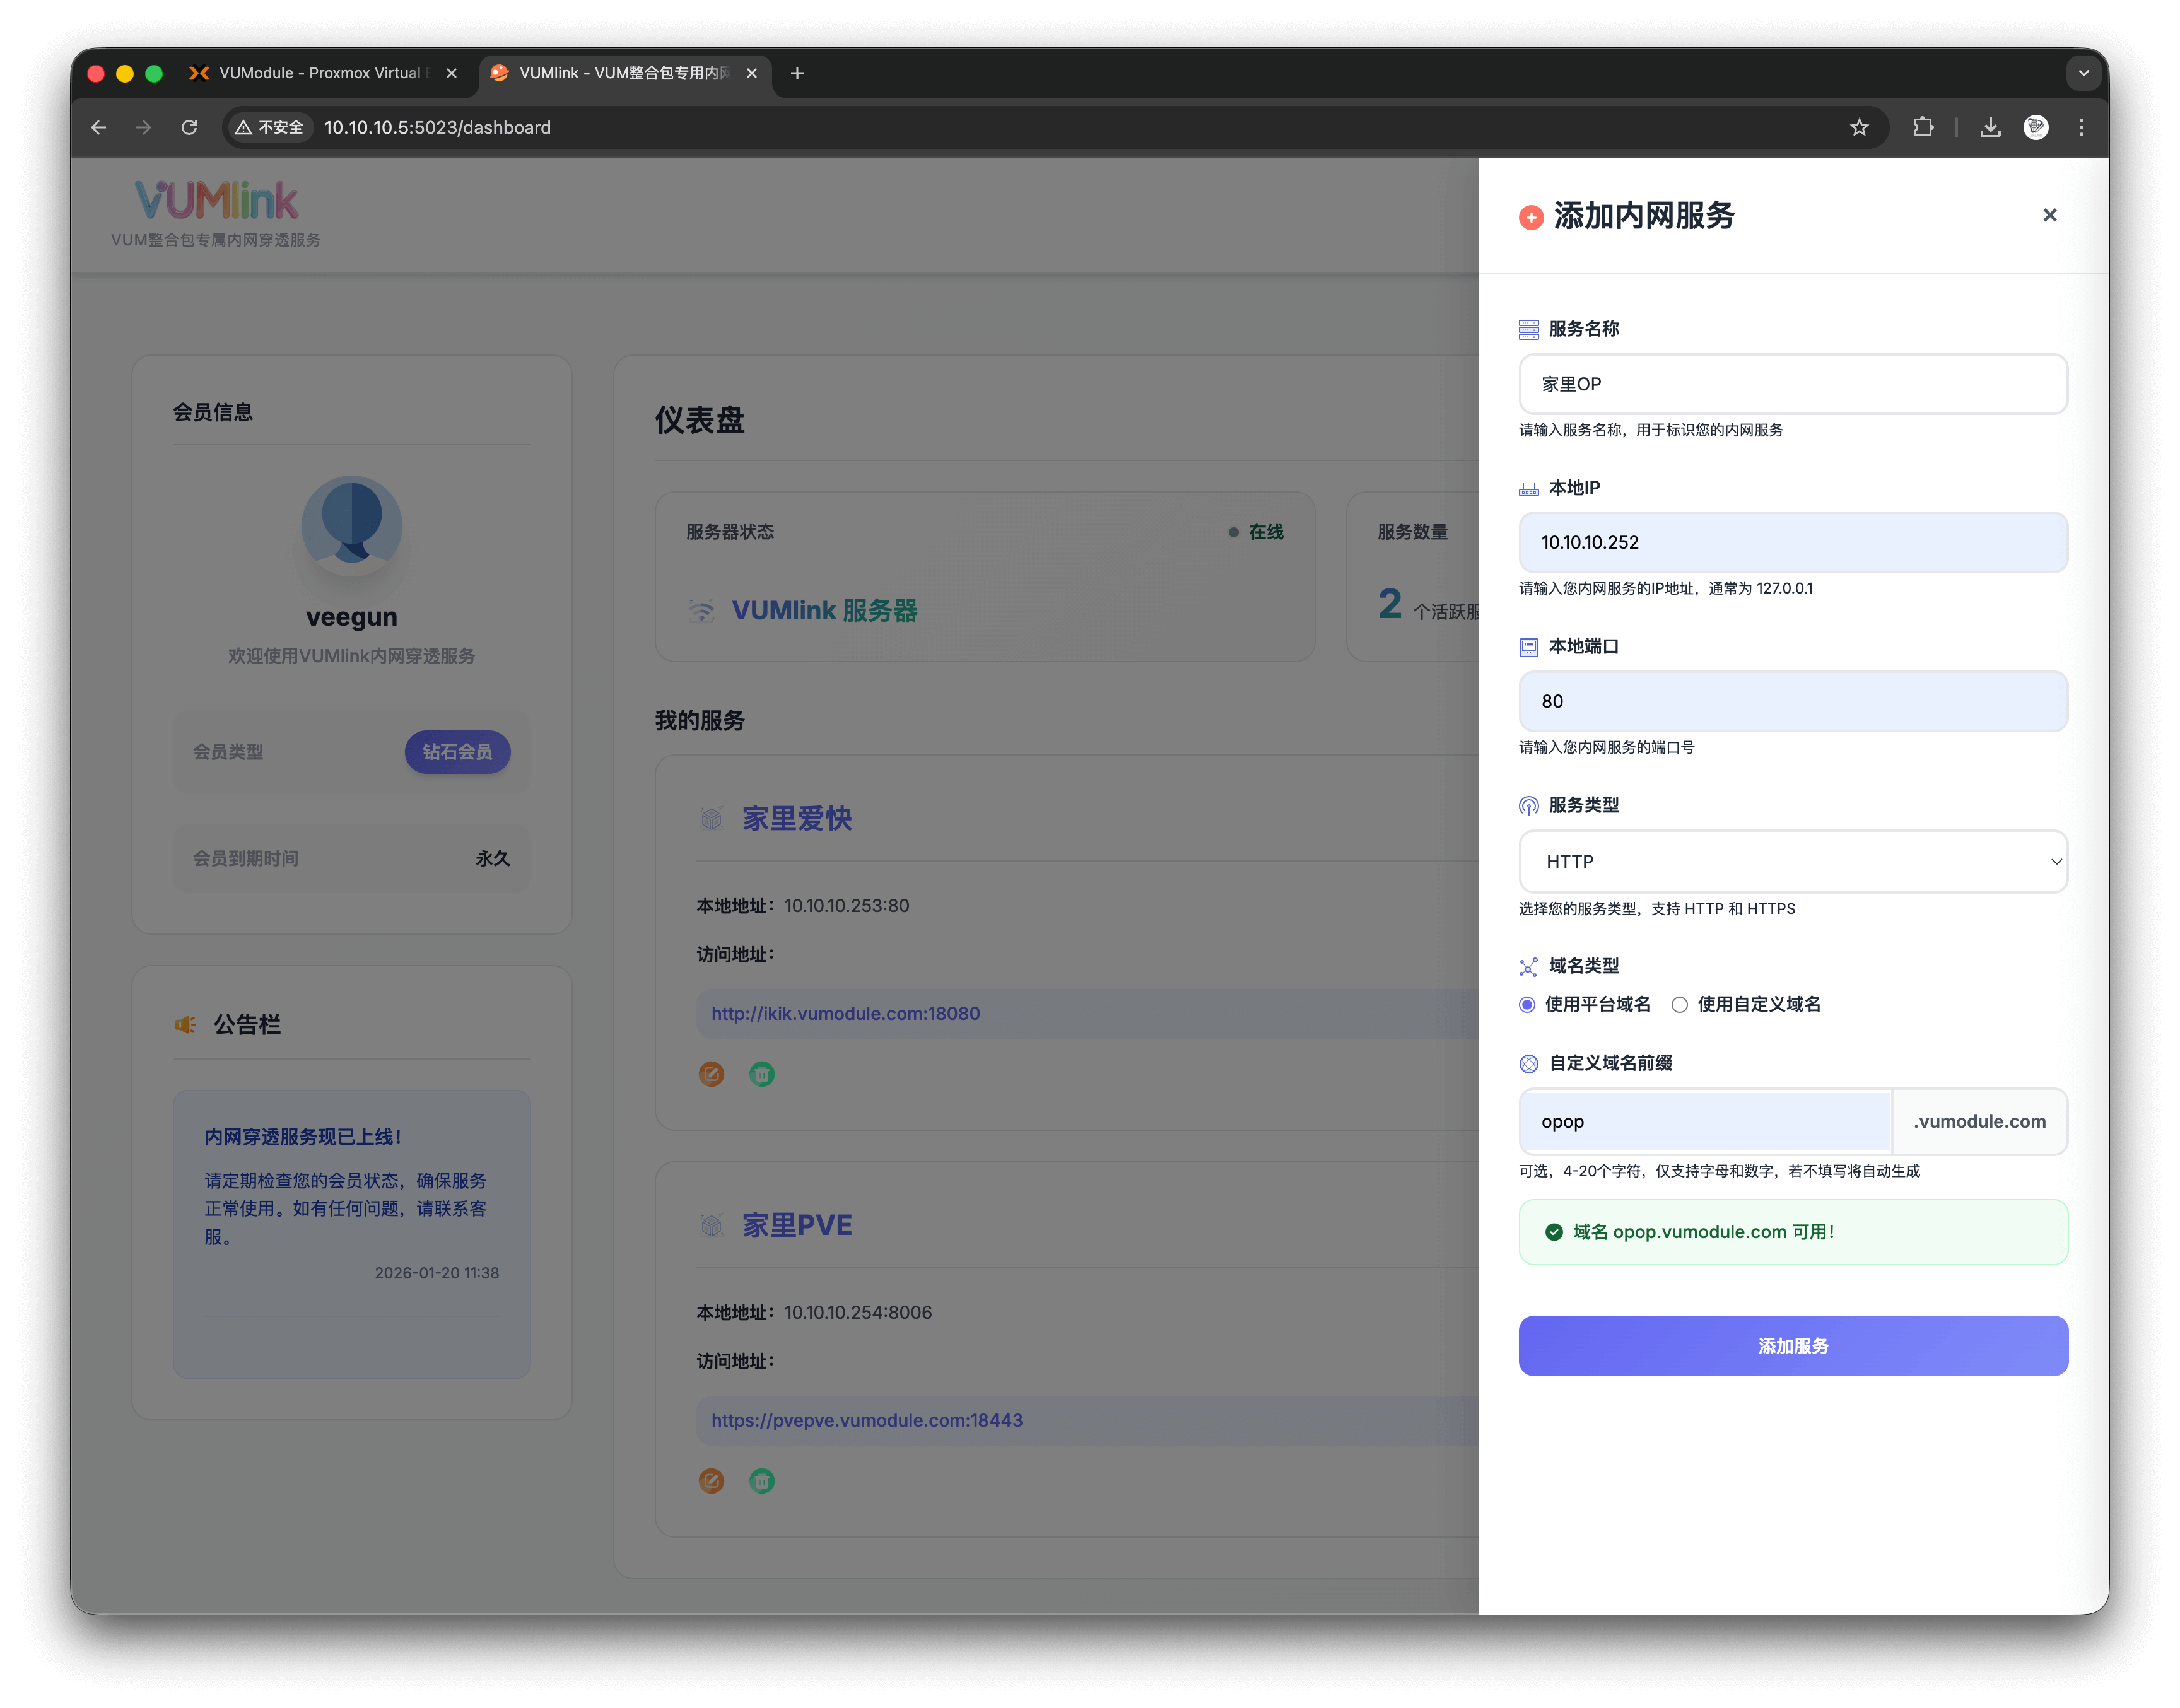Click the green trash icon under 家里PVE

[x=762, y=1481]
